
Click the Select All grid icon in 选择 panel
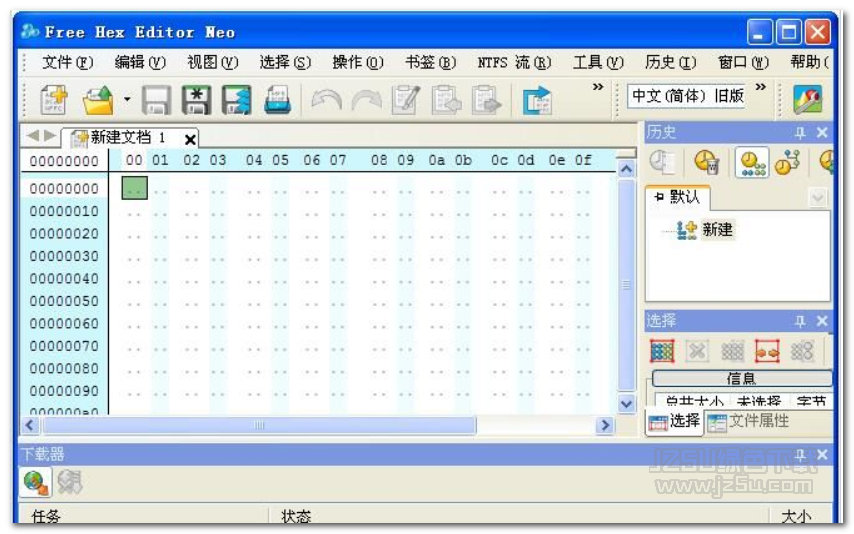click(x=662, y=351)
